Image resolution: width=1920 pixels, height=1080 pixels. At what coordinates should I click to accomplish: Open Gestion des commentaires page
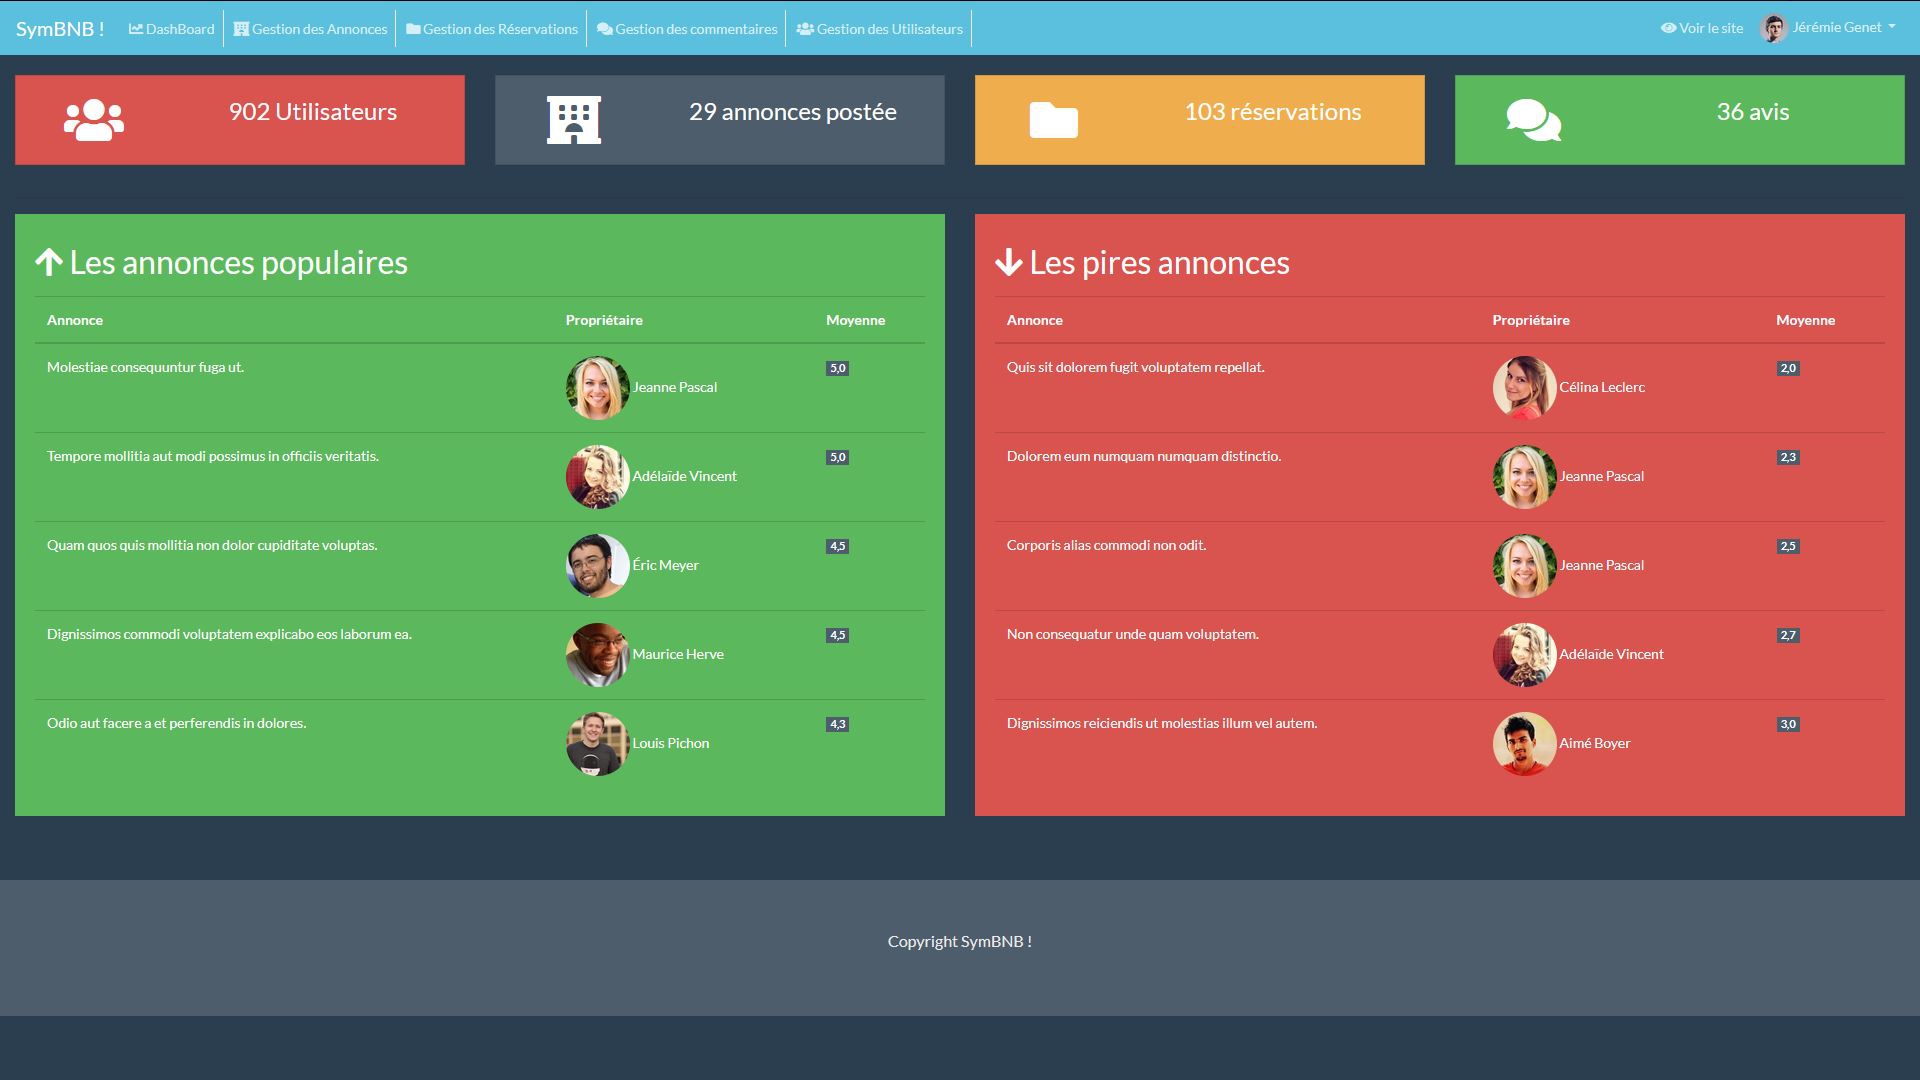pyautogui.click(x=687, y=29)
